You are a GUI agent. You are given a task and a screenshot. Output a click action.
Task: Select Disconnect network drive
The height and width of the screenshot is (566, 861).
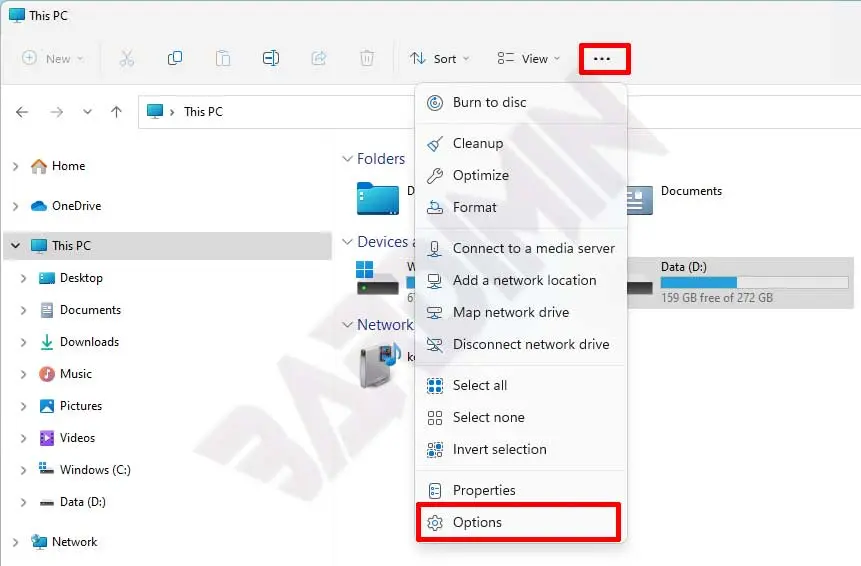pyautogui.click(x=521, y=344)
